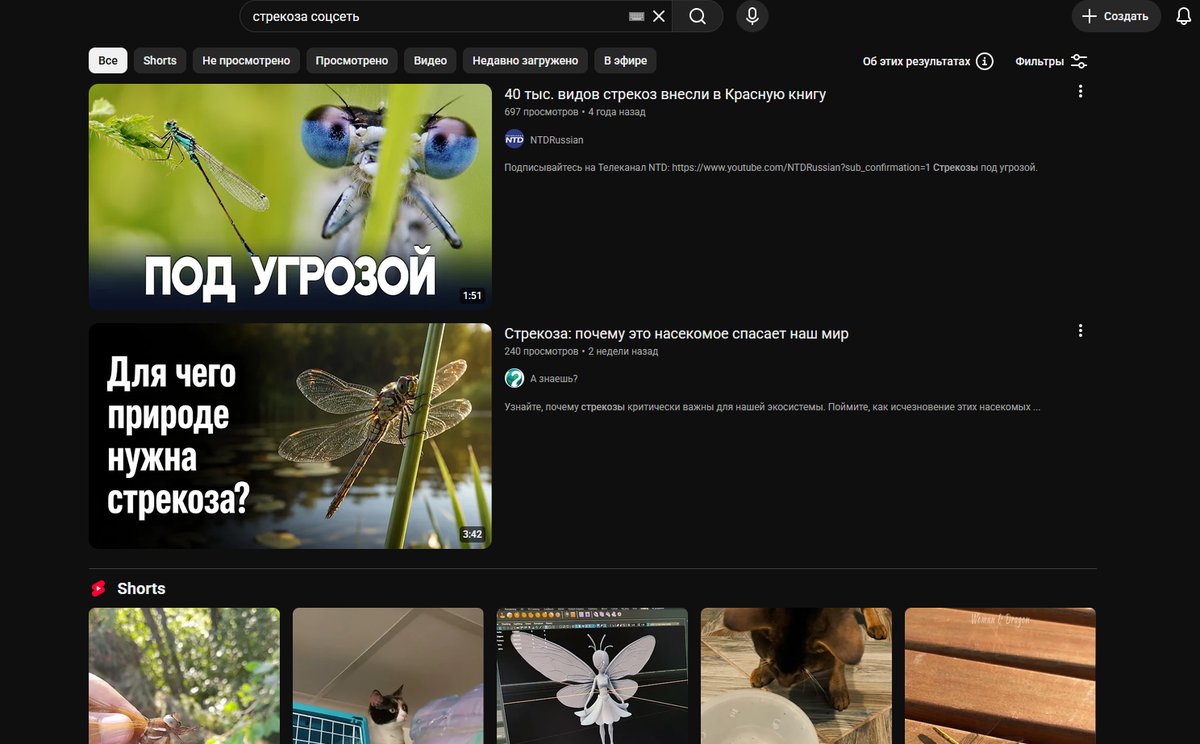The image size is (1200, 744).
Task: Open the Short with the 3D fairy model
Action: pos(592,676)
